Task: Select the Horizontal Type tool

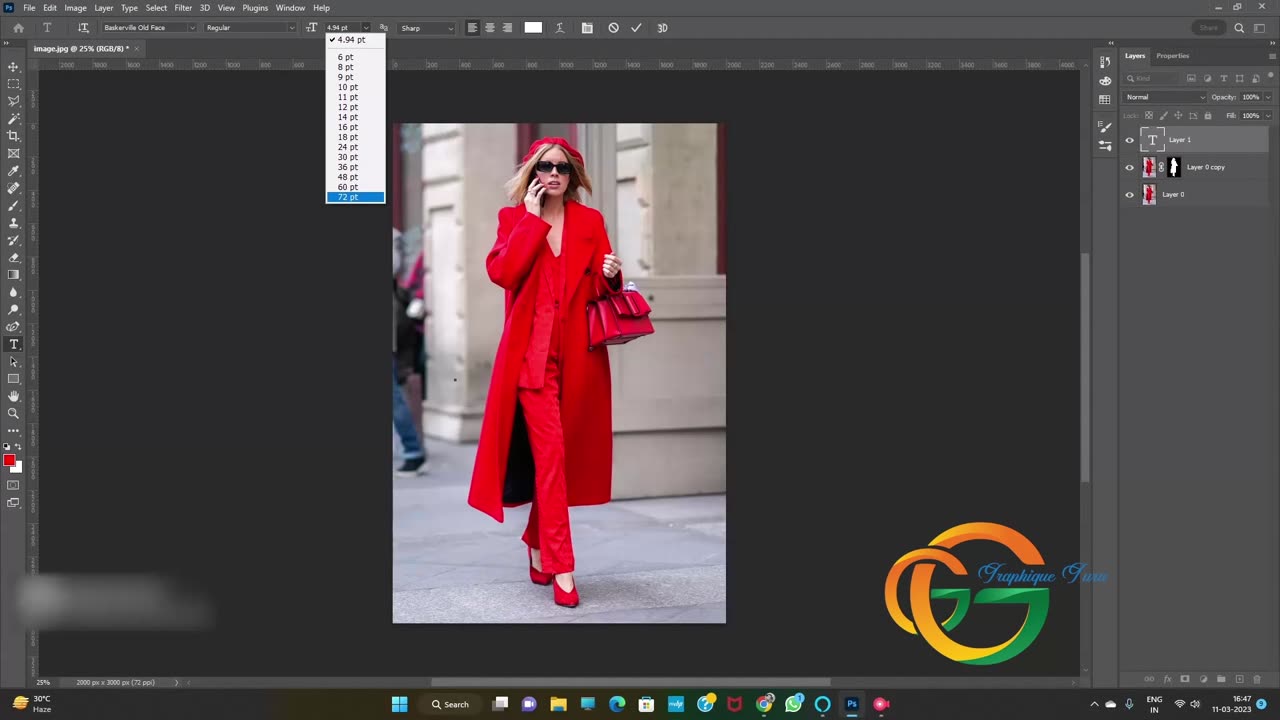Action: (13, 344)
